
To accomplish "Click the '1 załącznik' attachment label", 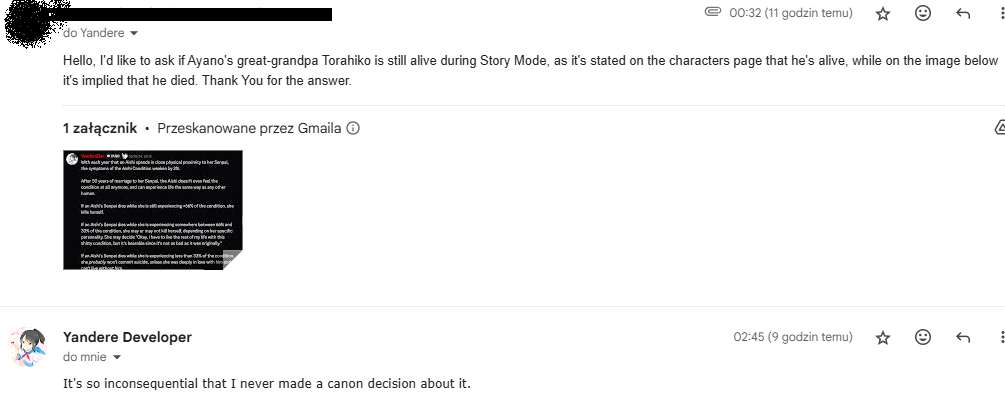I will [100, 128].
